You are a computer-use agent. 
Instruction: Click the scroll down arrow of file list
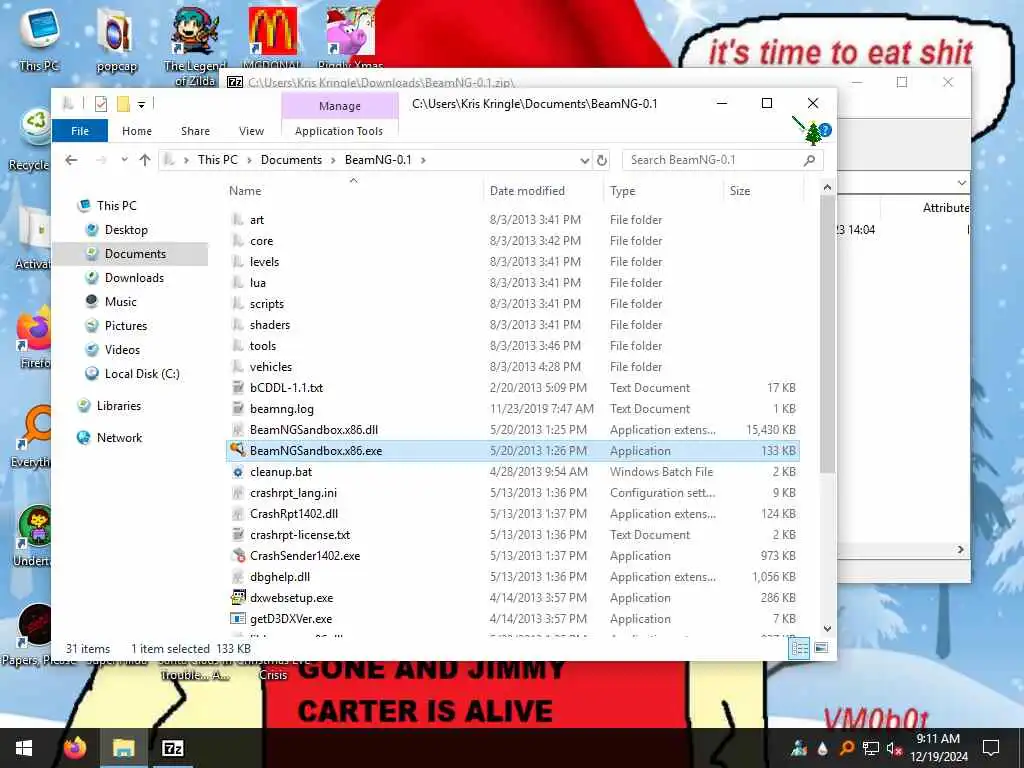tap(827, 628)
